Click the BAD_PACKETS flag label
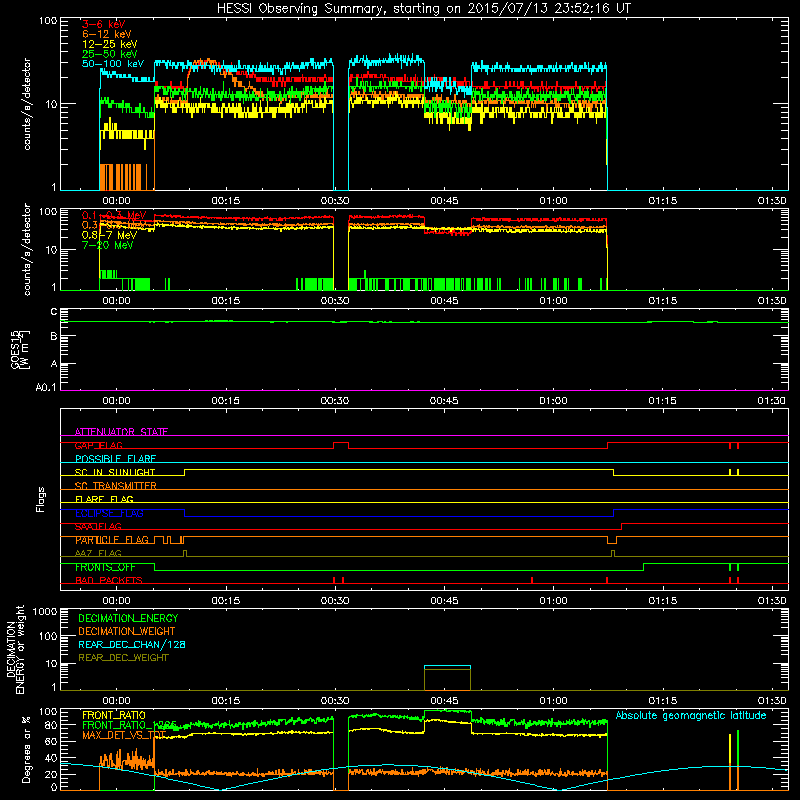This screenshot has height=800, width=800. point(109,580)
